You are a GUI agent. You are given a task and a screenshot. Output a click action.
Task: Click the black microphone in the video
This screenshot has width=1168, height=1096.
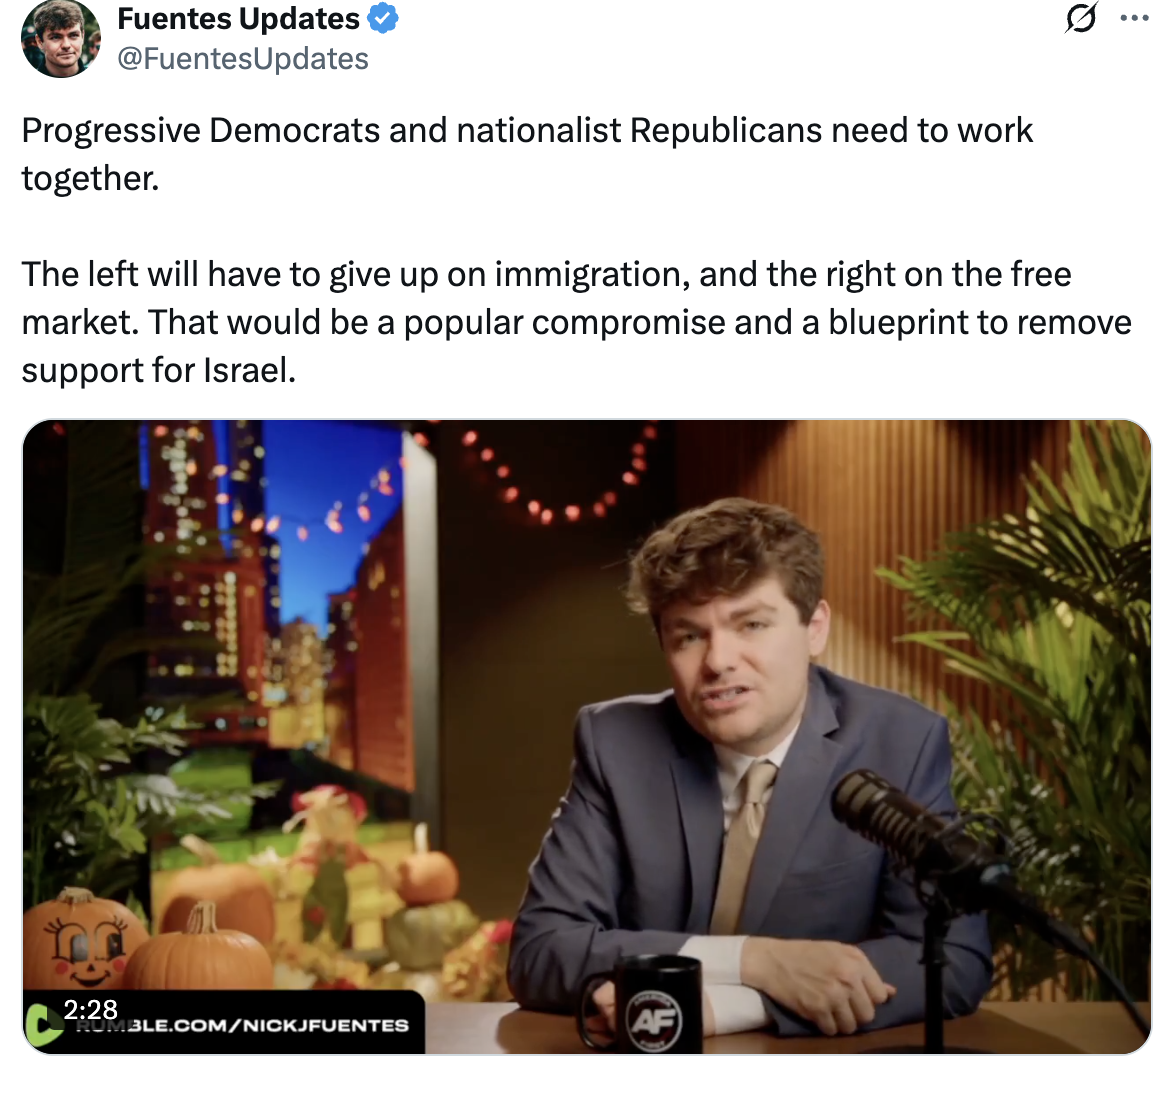point(901,827)
